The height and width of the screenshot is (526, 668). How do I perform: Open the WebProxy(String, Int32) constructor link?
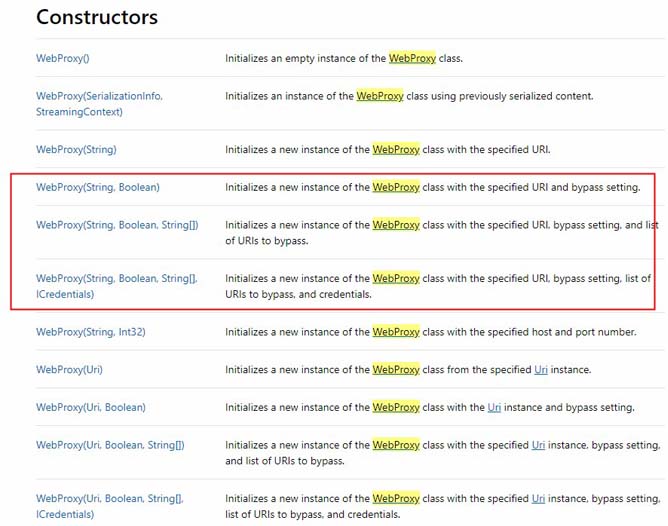[90, 332]
